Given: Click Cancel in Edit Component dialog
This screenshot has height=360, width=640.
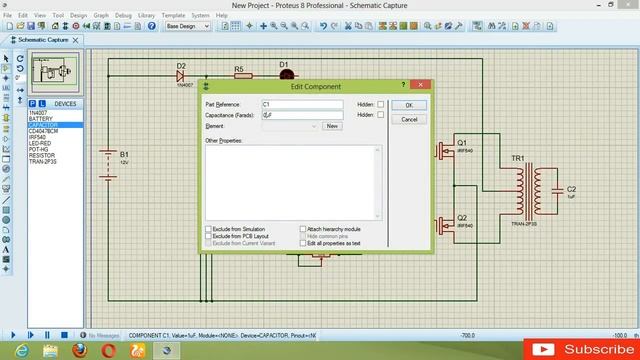Looking at the screenshot, I should (x=409, y=120).
